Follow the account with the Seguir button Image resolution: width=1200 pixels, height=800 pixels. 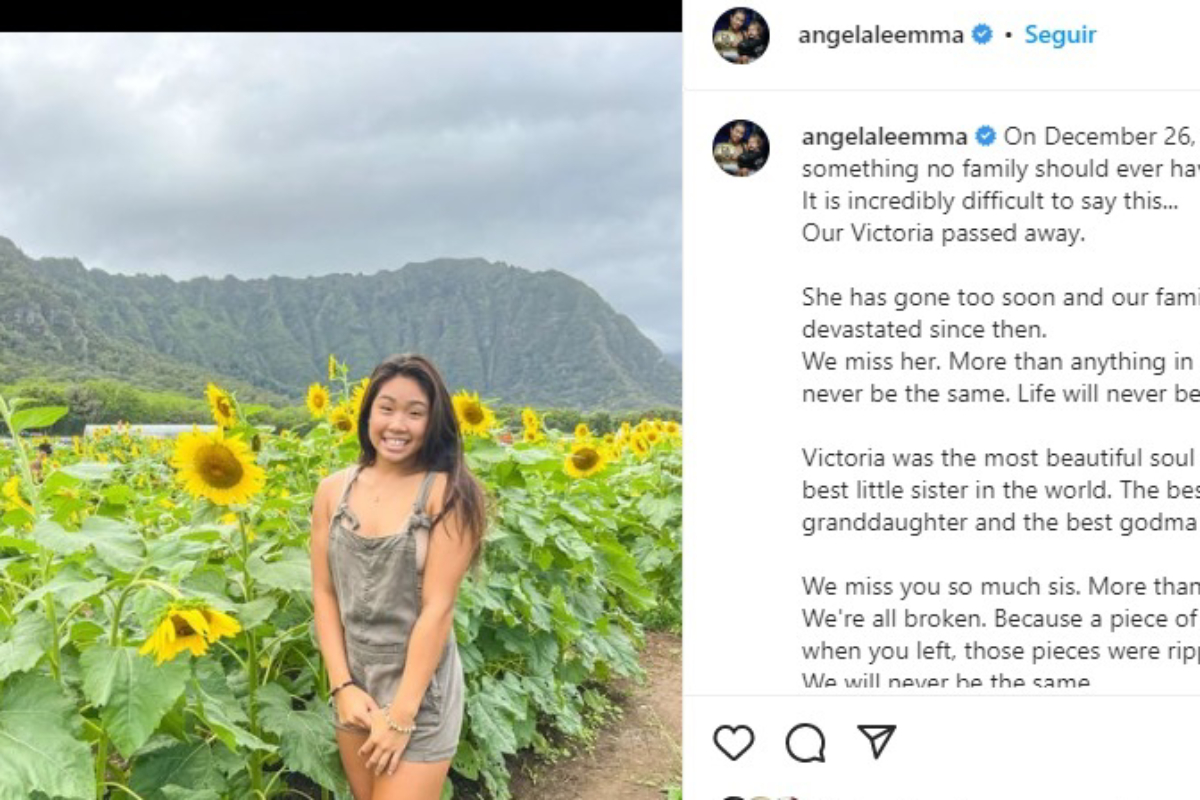pos(1060,35)
